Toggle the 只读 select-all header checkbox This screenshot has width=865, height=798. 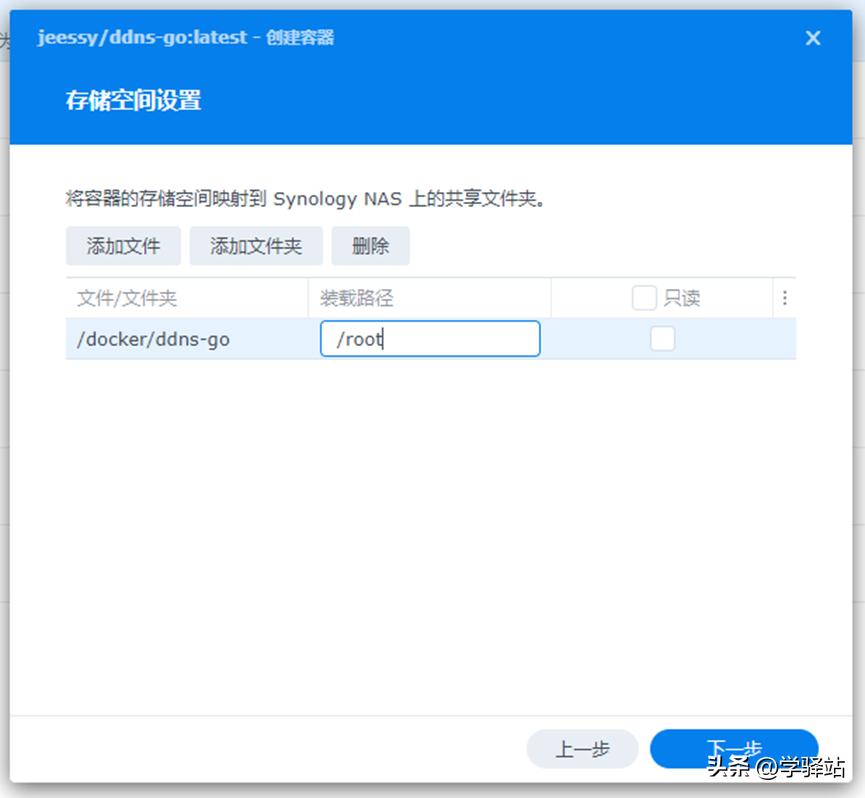tap(644, 297)
